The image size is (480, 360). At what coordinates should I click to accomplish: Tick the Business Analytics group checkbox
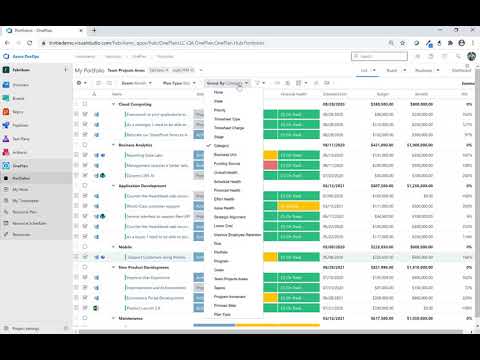pyautogui.click(x=85, y=145)
